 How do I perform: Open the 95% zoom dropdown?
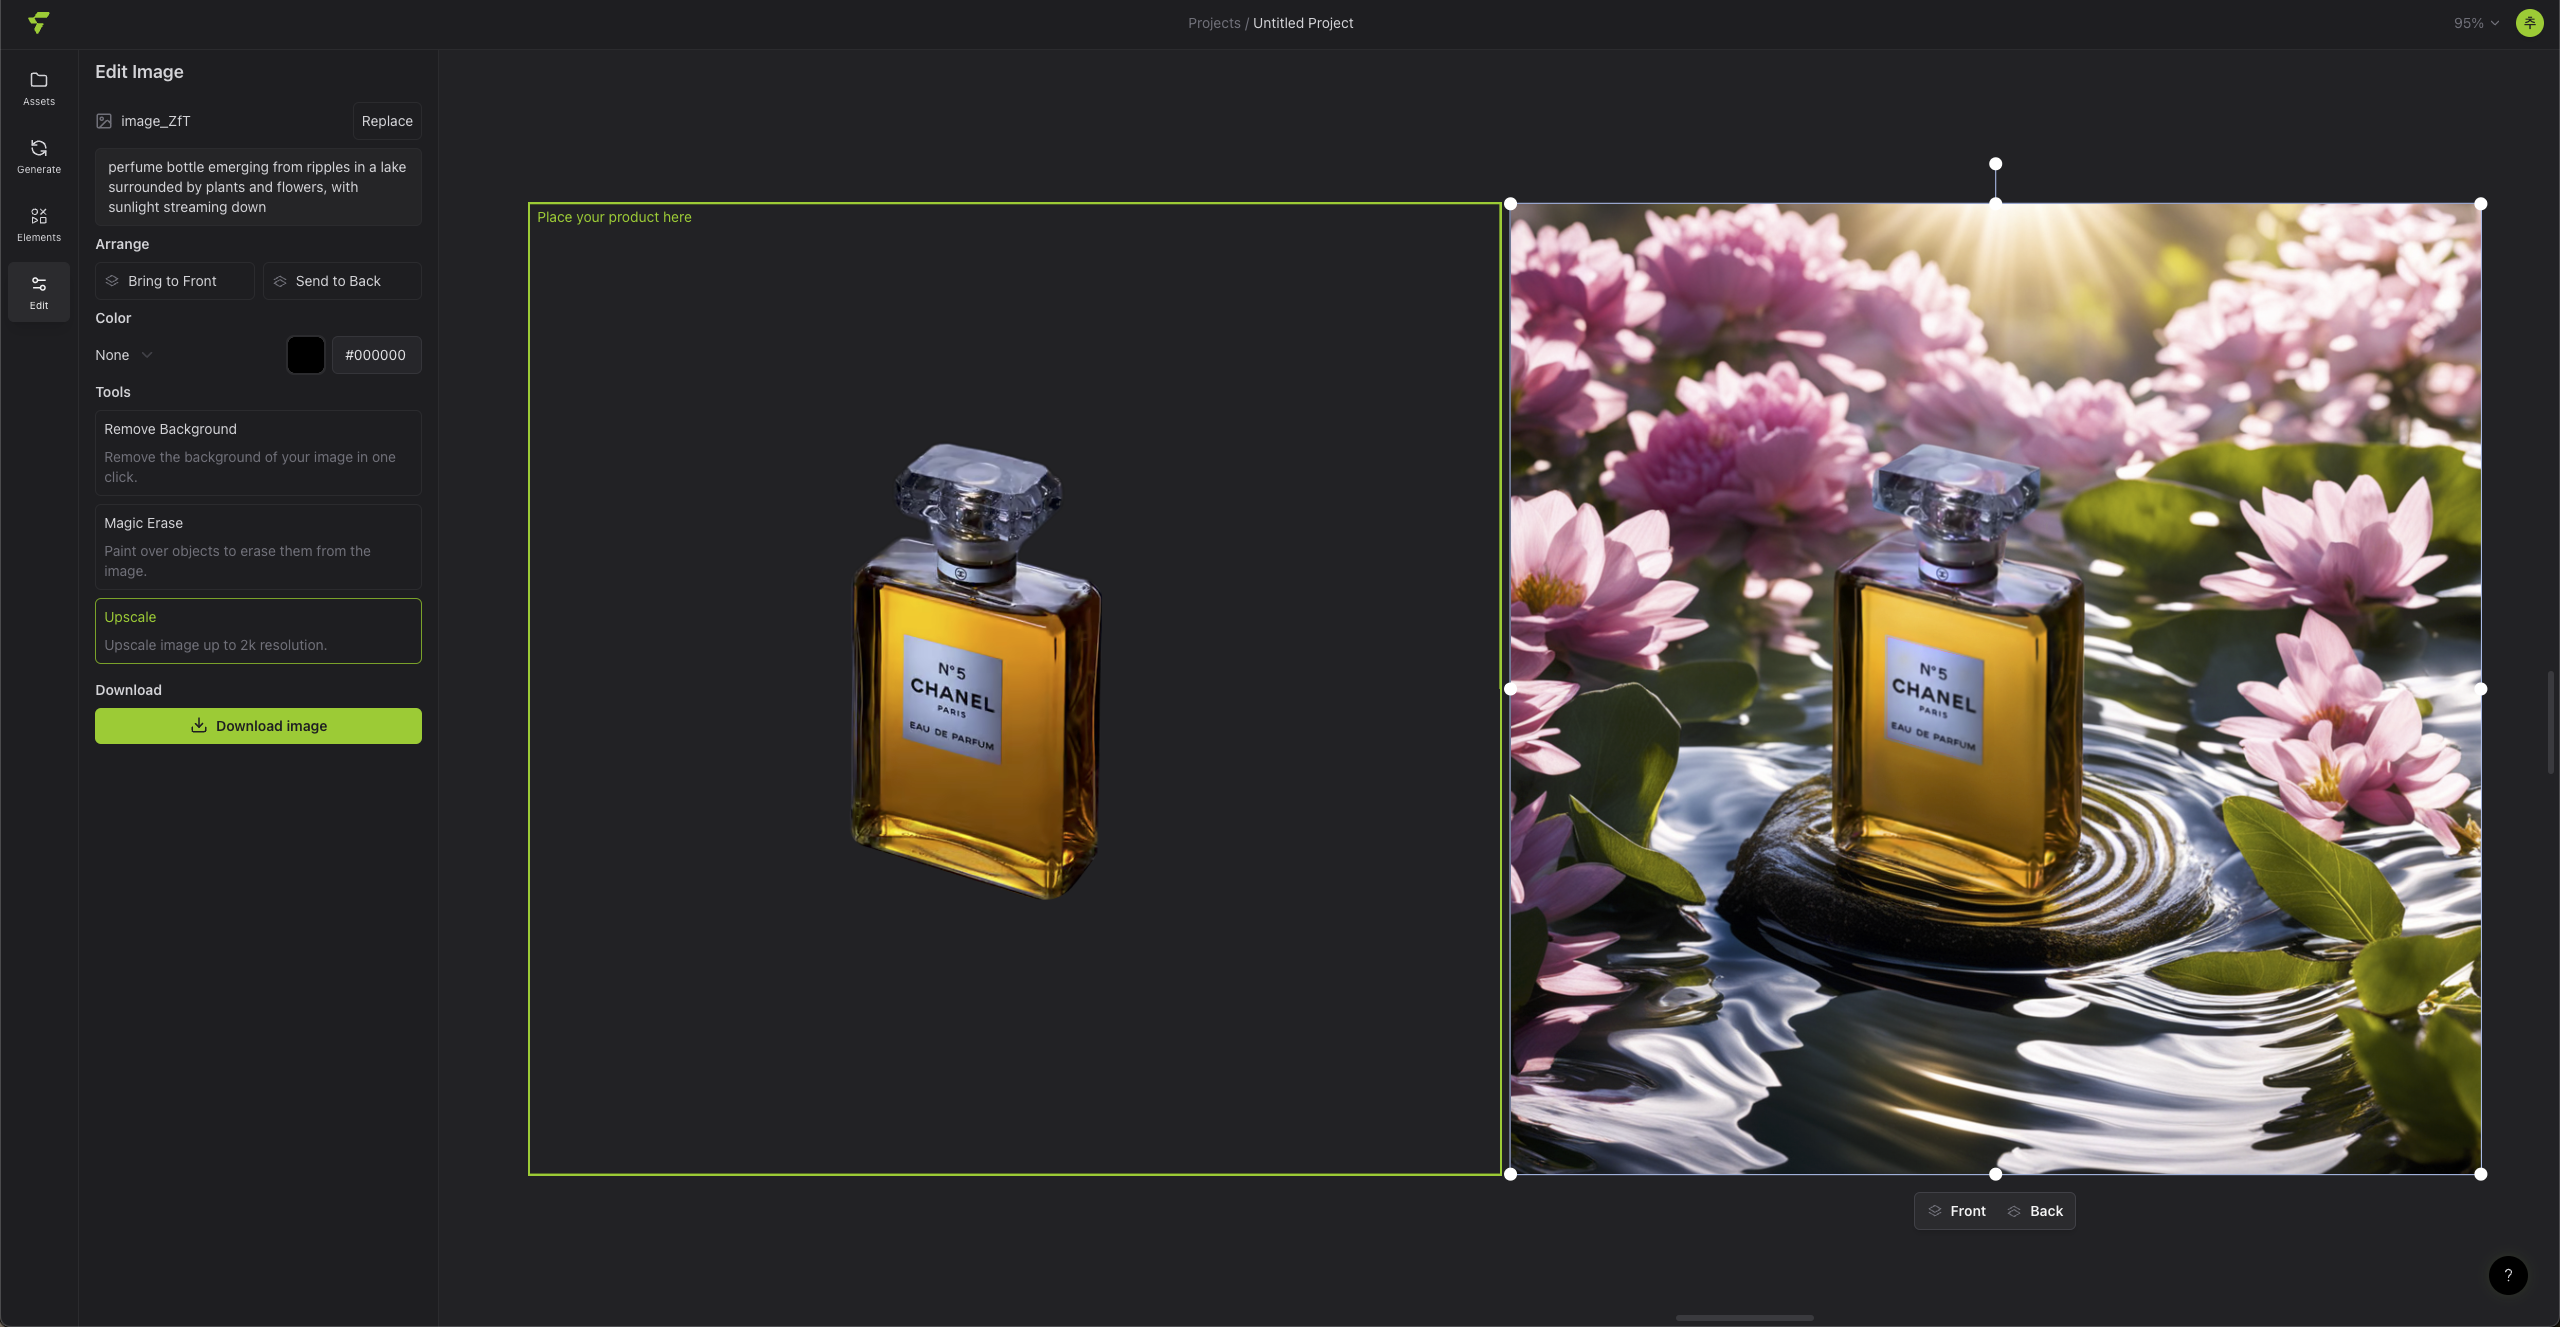coord(2476,23)
